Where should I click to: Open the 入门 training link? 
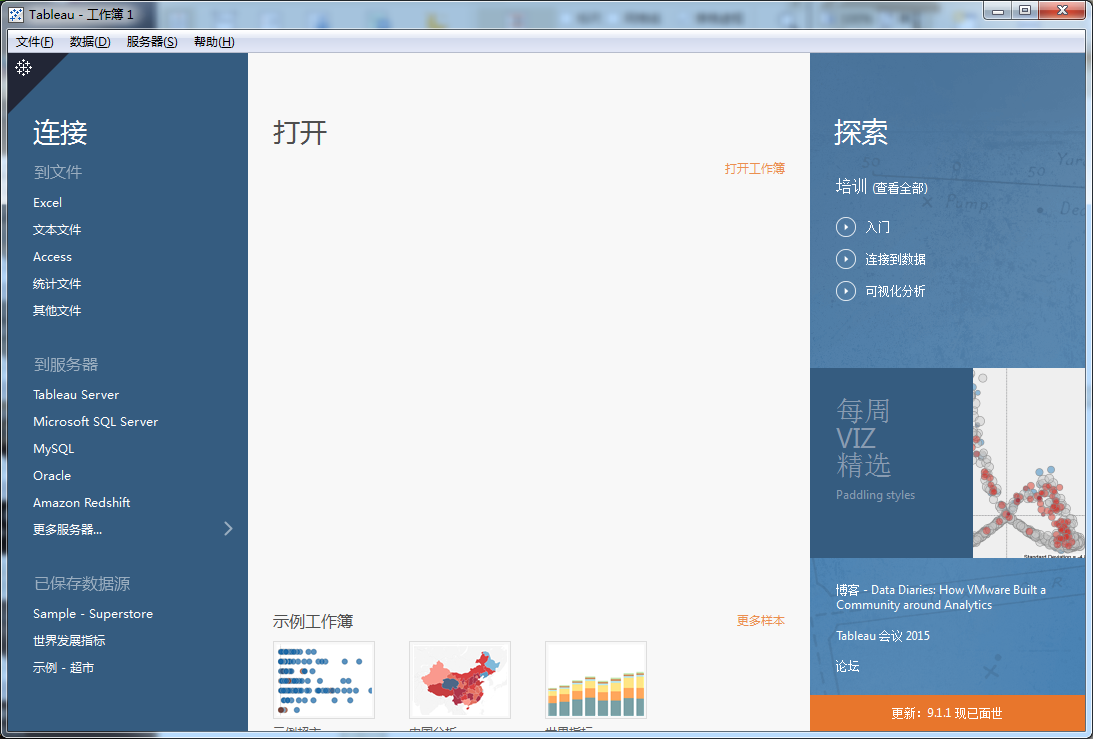878,227
